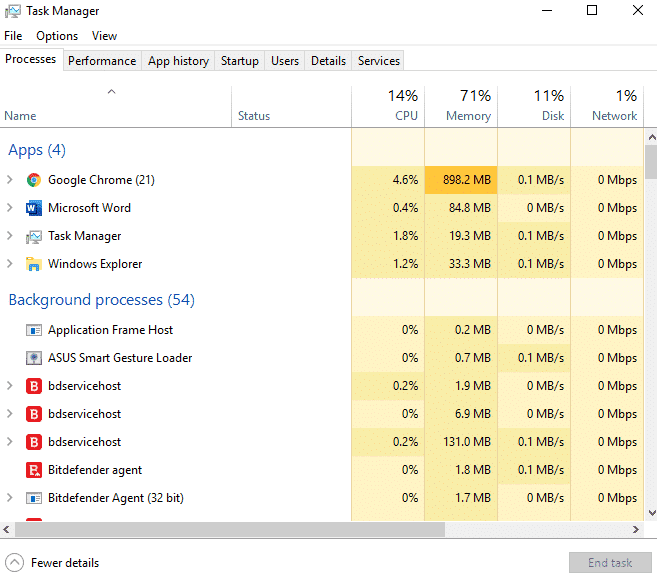Open the Options menu

click(x=57, y=36)
